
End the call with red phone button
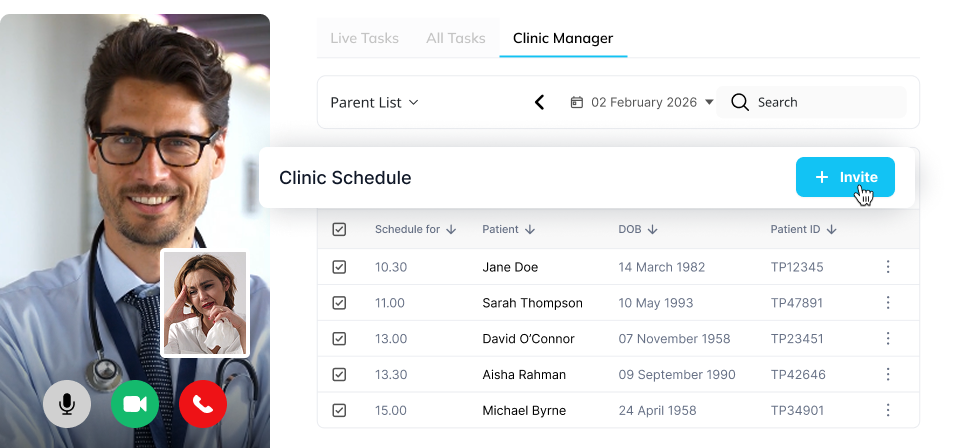[x=203, y=404]
